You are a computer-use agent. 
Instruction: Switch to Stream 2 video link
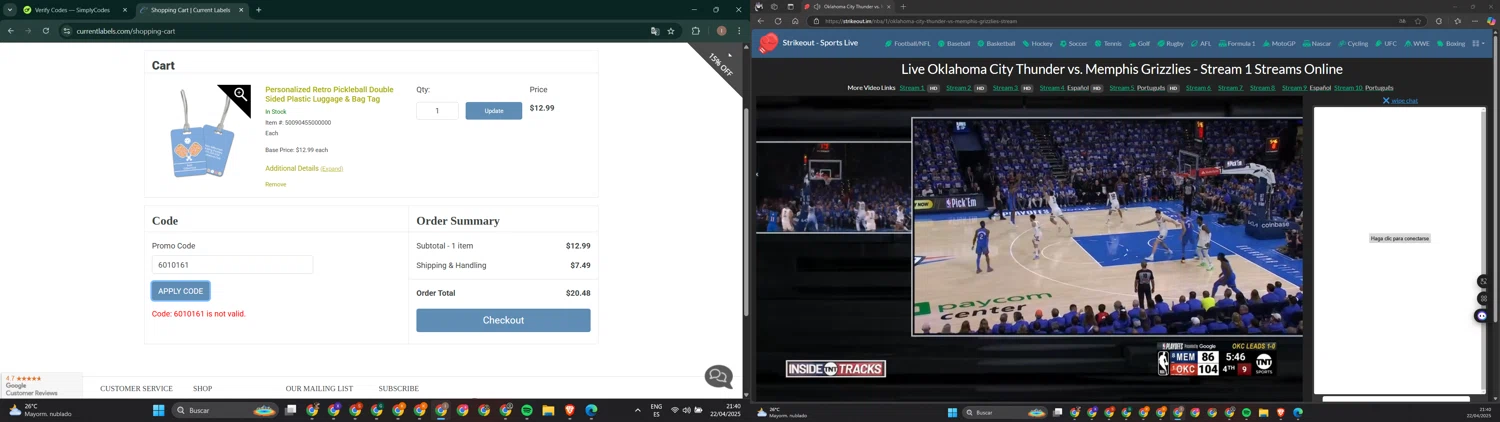[958, 88]
